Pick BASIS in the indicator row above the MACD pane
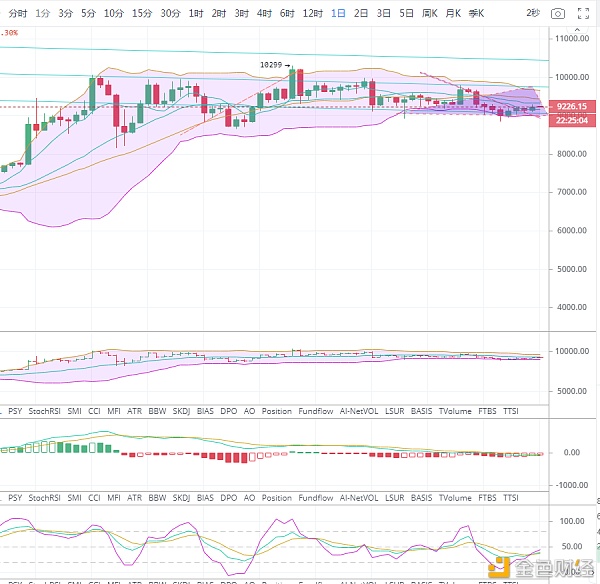Image resolution: width=600 pixels, height=584 pixels. coord(421,411)
